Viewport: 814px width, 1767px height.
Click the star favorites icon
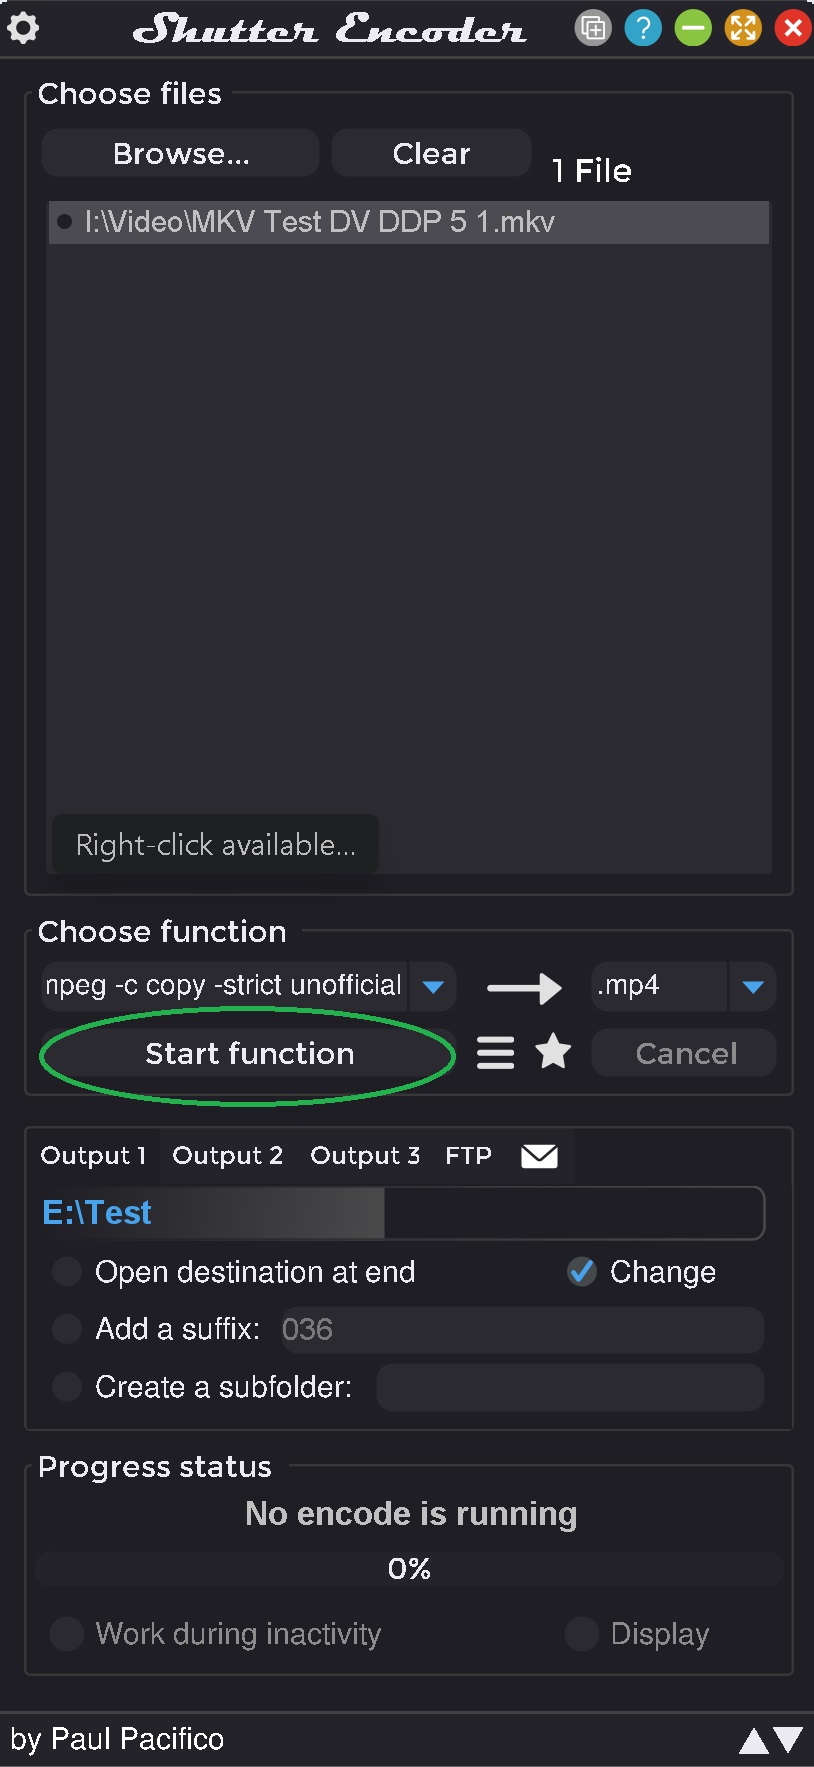coord(553,1053)
